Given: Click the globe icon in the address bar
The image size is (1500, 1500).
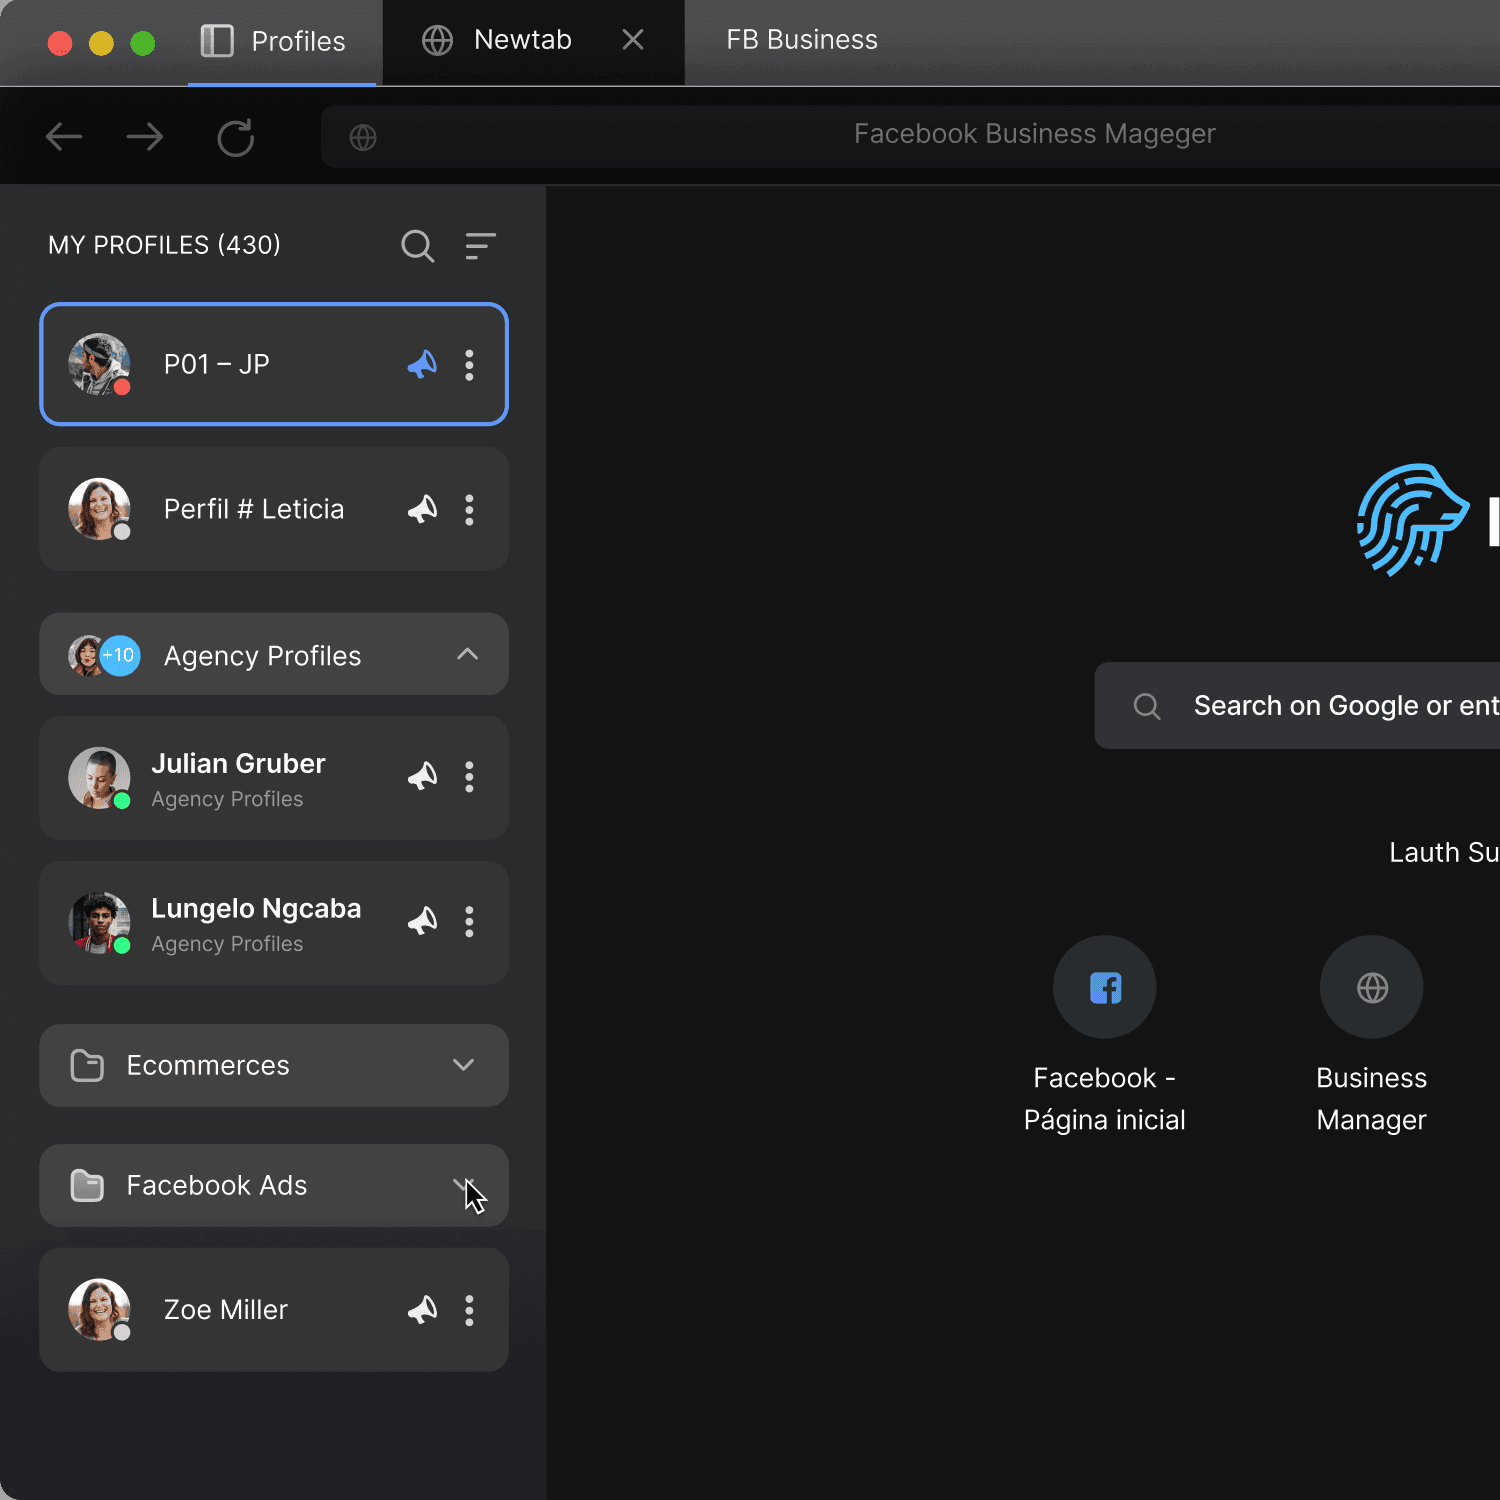Looking at the screenshot, I should 363,137.
